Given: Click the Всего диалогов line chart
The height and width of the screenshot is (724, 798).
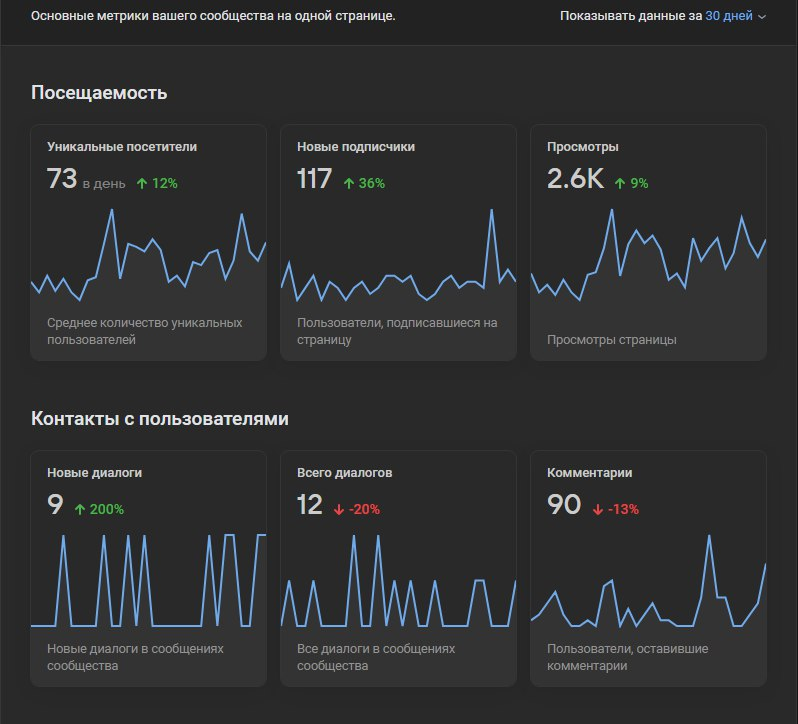Looking at the screenshot, I should pos(398,581).
